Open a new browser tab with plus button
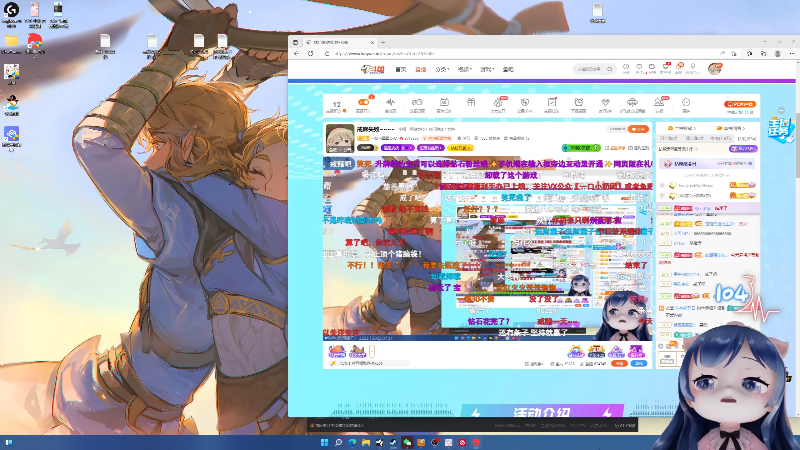 tap(383, 42)
